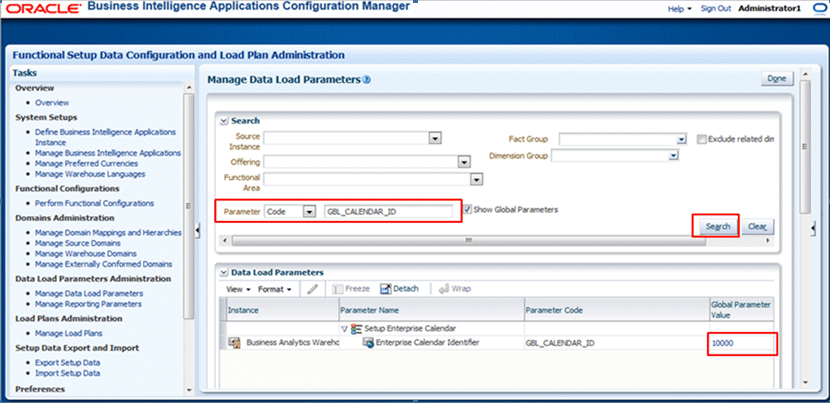
Task: Click the global parameter value 10000
Action: (723, 343)
